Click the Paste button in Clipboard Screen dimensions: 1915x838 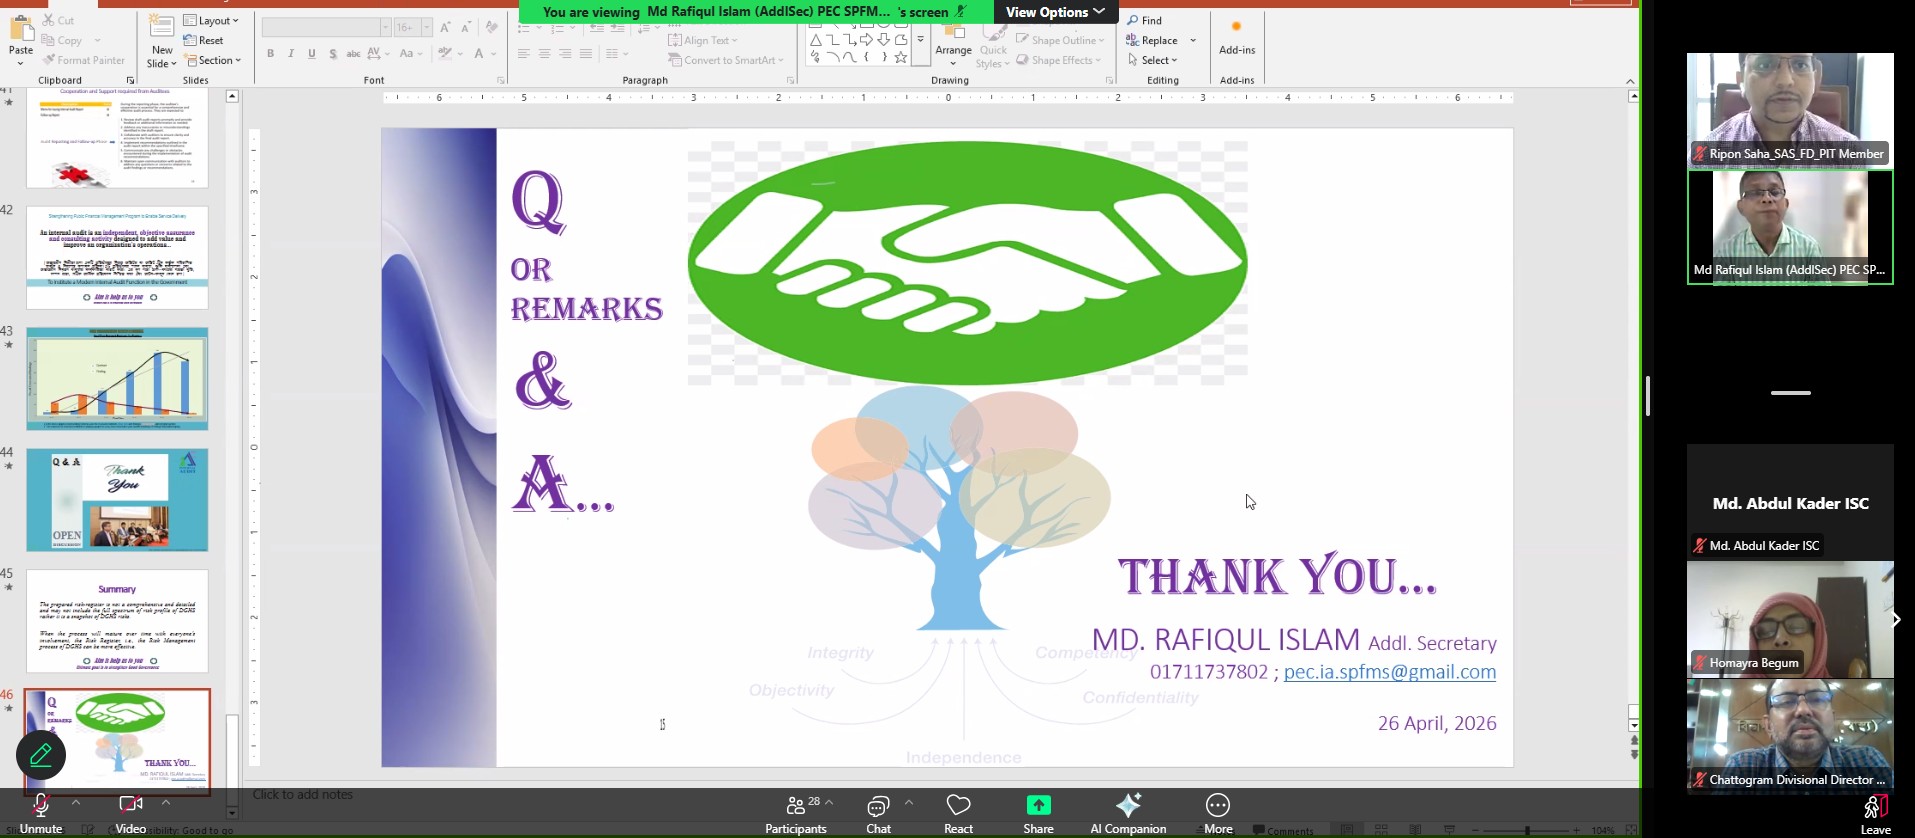tap(20, 40)
